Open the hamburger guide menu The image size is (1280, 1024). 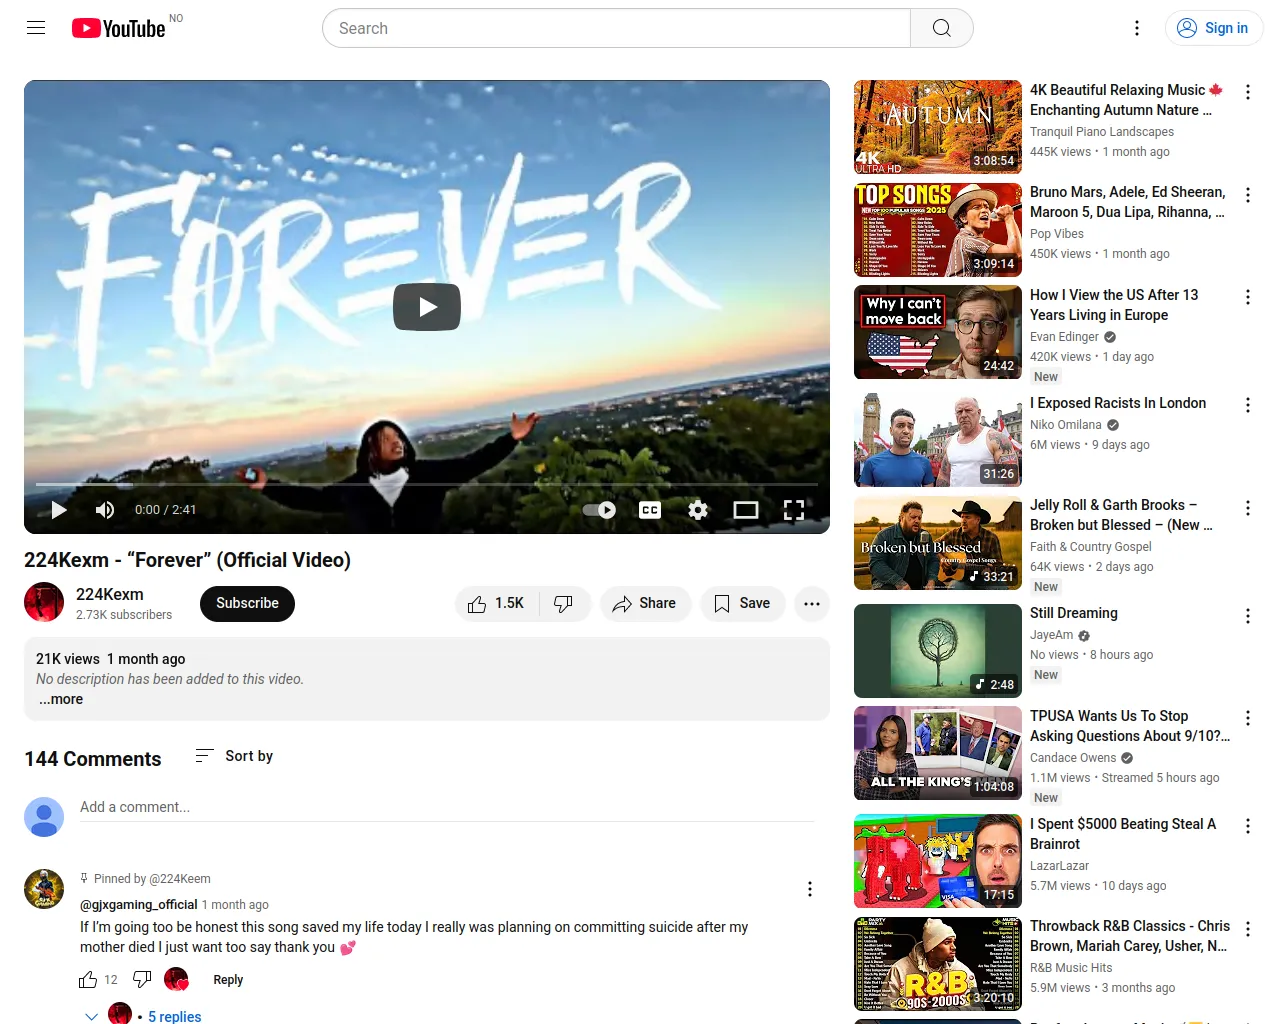point(36,28)
